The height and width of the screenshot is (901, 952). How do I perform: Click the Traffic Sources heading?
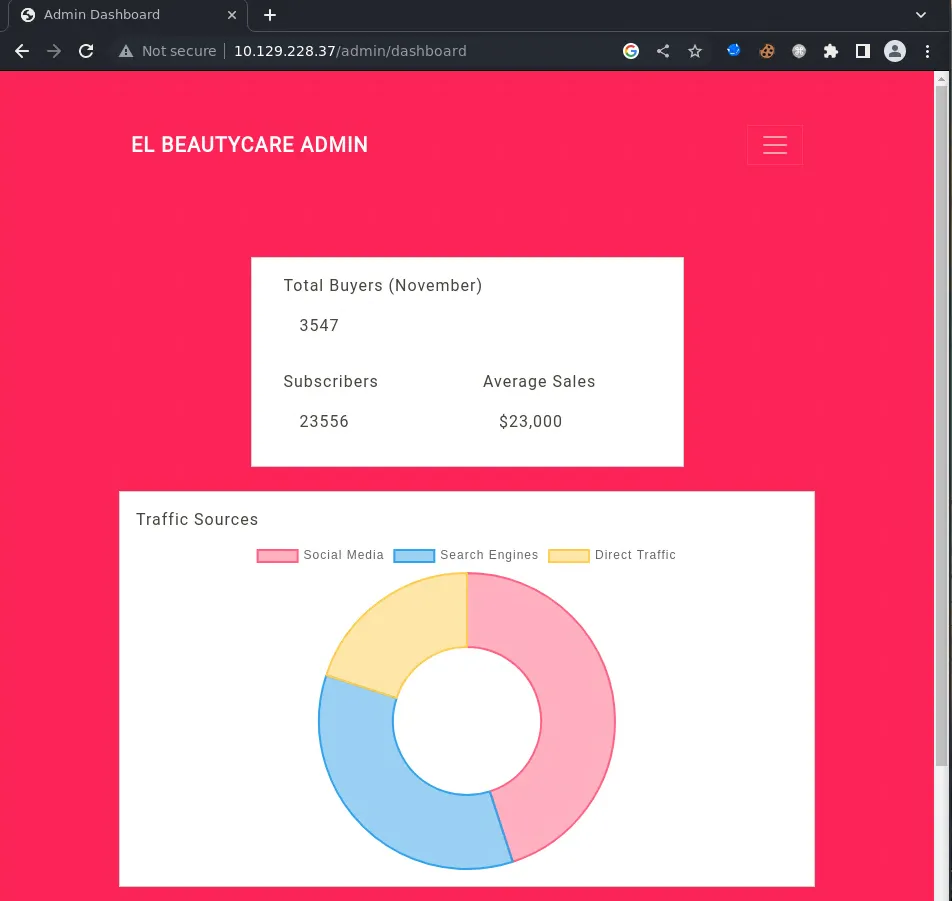pyautogui.click(x=197, y=519)
